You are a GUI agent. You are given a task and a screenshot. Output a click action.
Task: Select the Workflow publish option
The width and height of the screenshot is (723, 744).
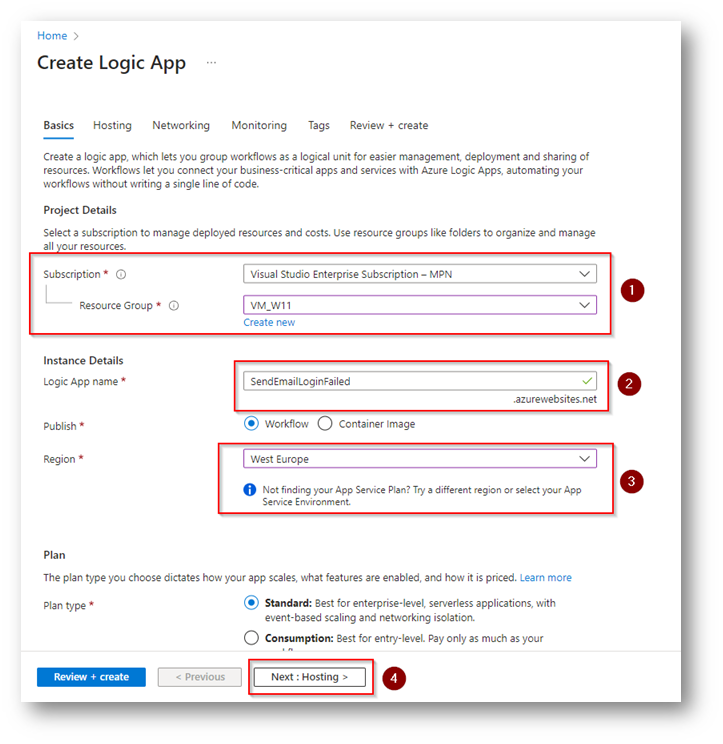[251, 424]
